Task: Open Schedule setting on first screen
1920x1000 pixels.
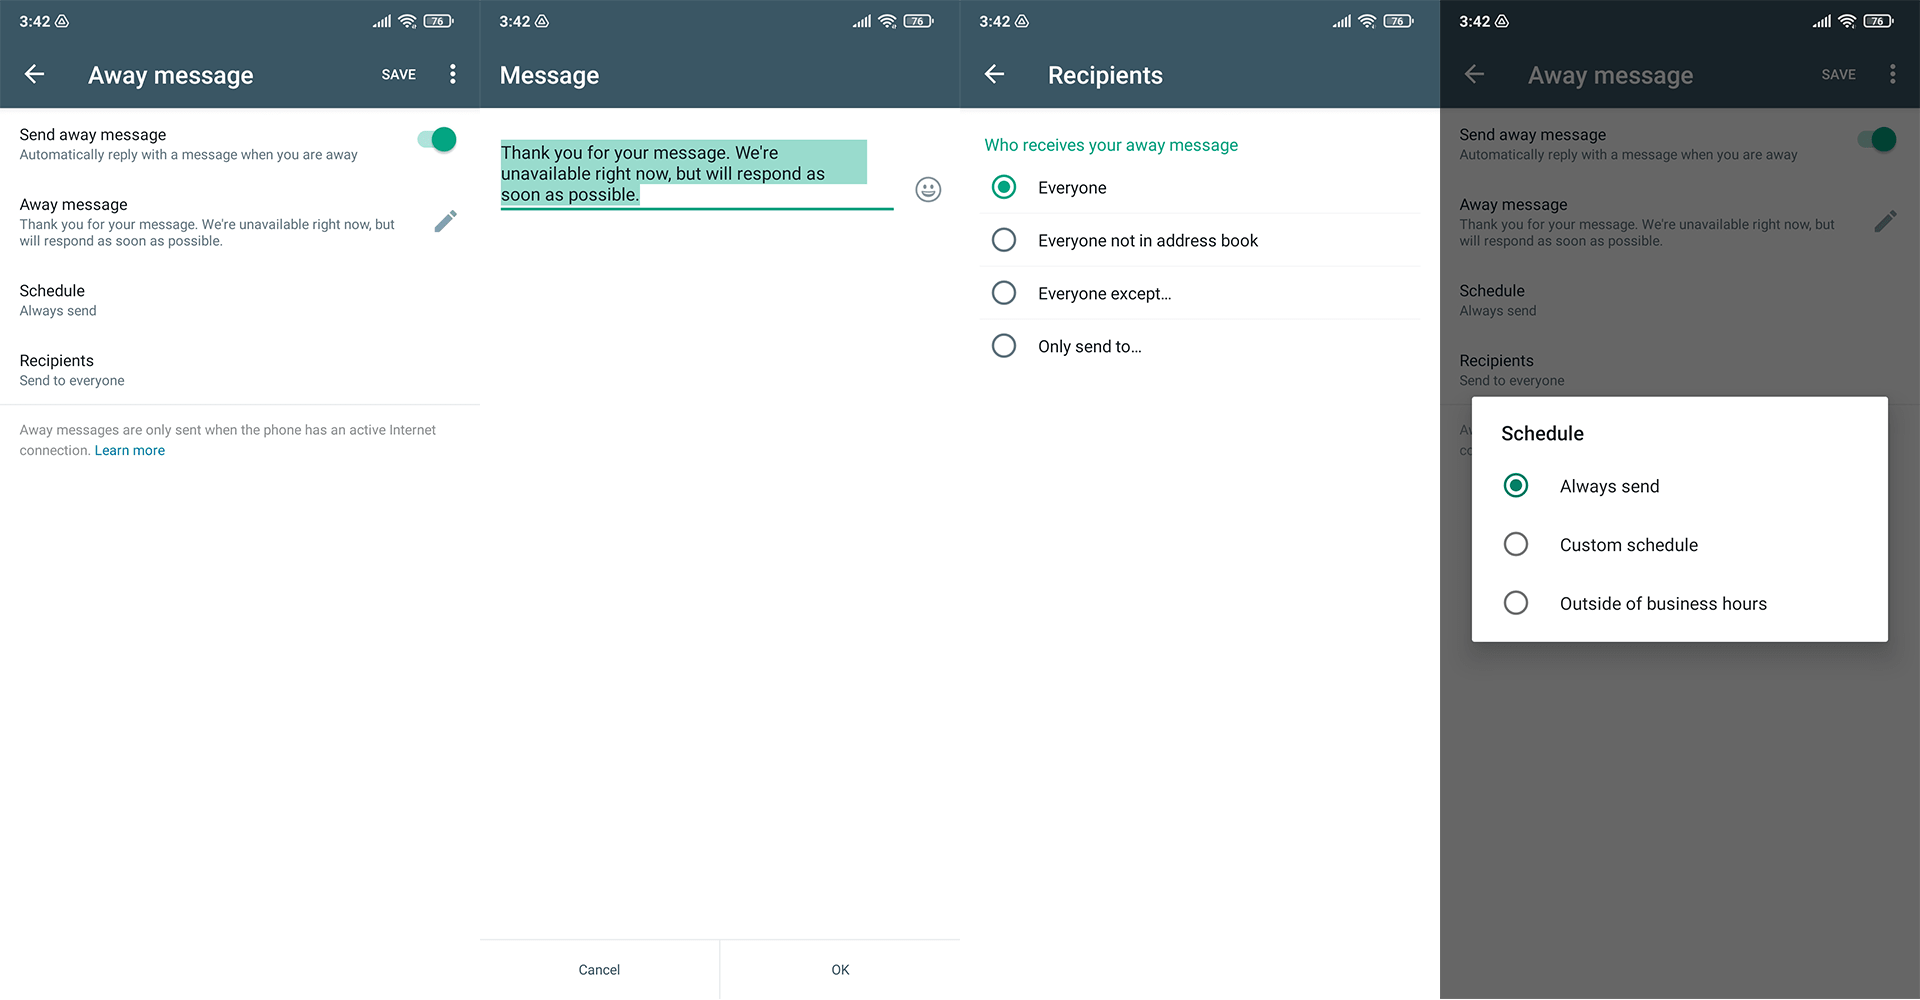Action: [x=240, y=300]
